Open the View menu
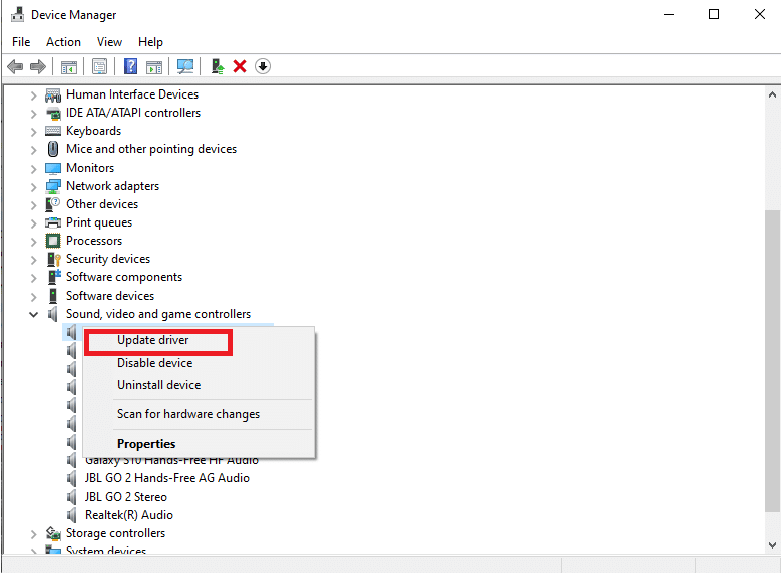Image resolution: width=781 pixels, height=573 pixels. click(x=109, y=42)
